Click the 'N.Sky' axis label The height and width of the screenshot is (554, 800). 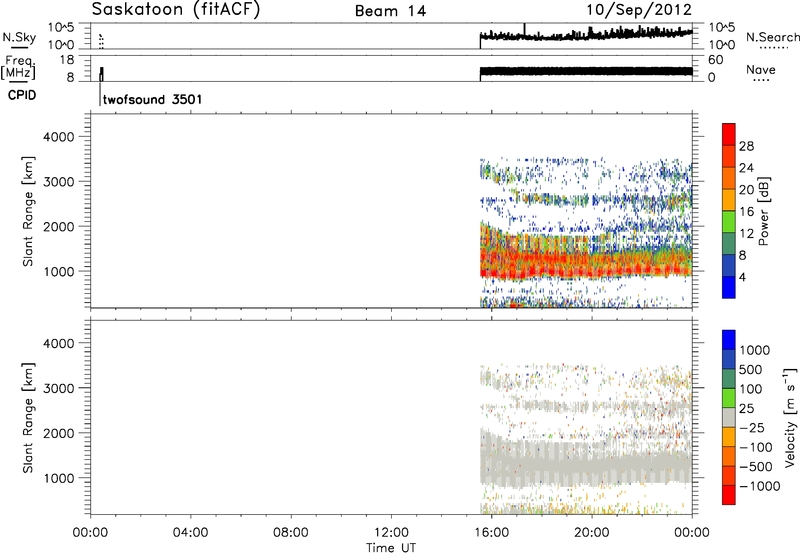click(x=19, y=37)
